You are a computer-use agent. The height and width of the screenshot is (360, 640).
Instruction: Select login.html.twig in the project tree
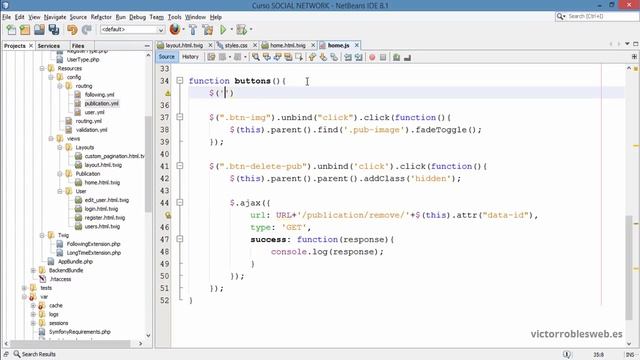101,209
